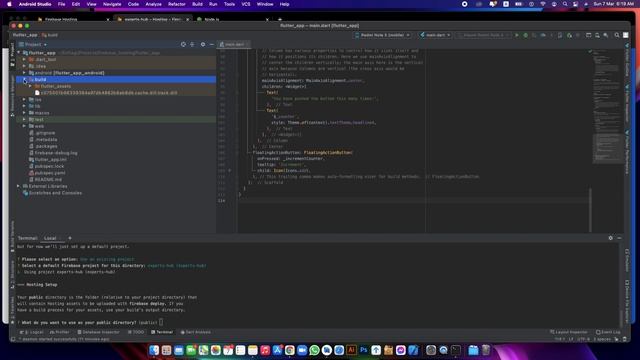
Task: Open Trash in the dock
Action: [486, 350]
